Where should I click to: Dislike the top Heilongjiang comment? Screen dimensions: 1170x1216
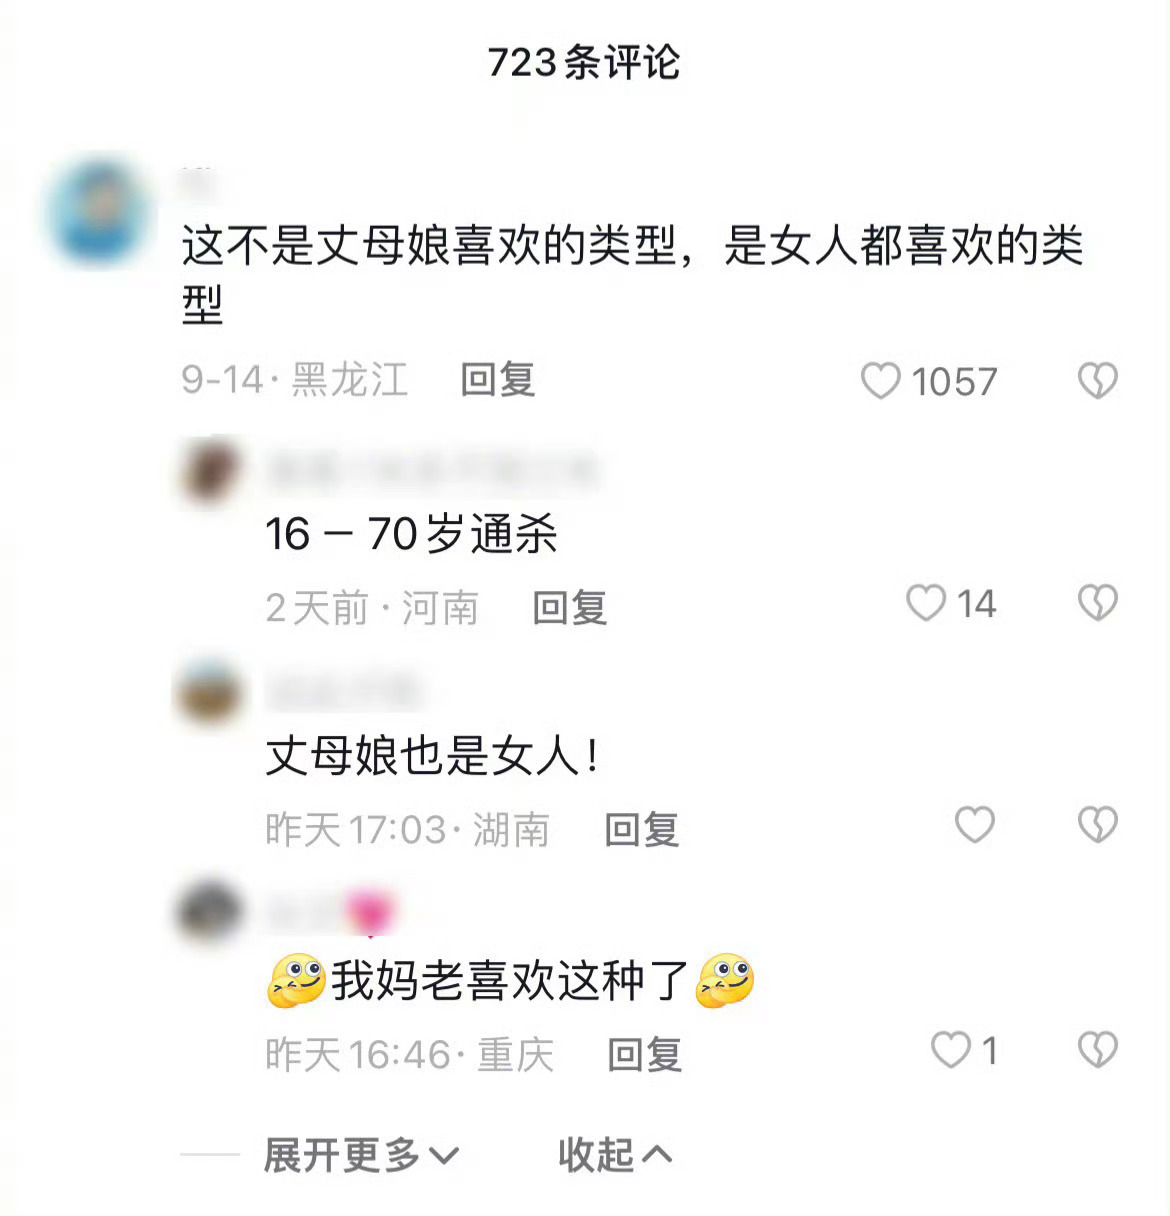(x=1097, y=381)
